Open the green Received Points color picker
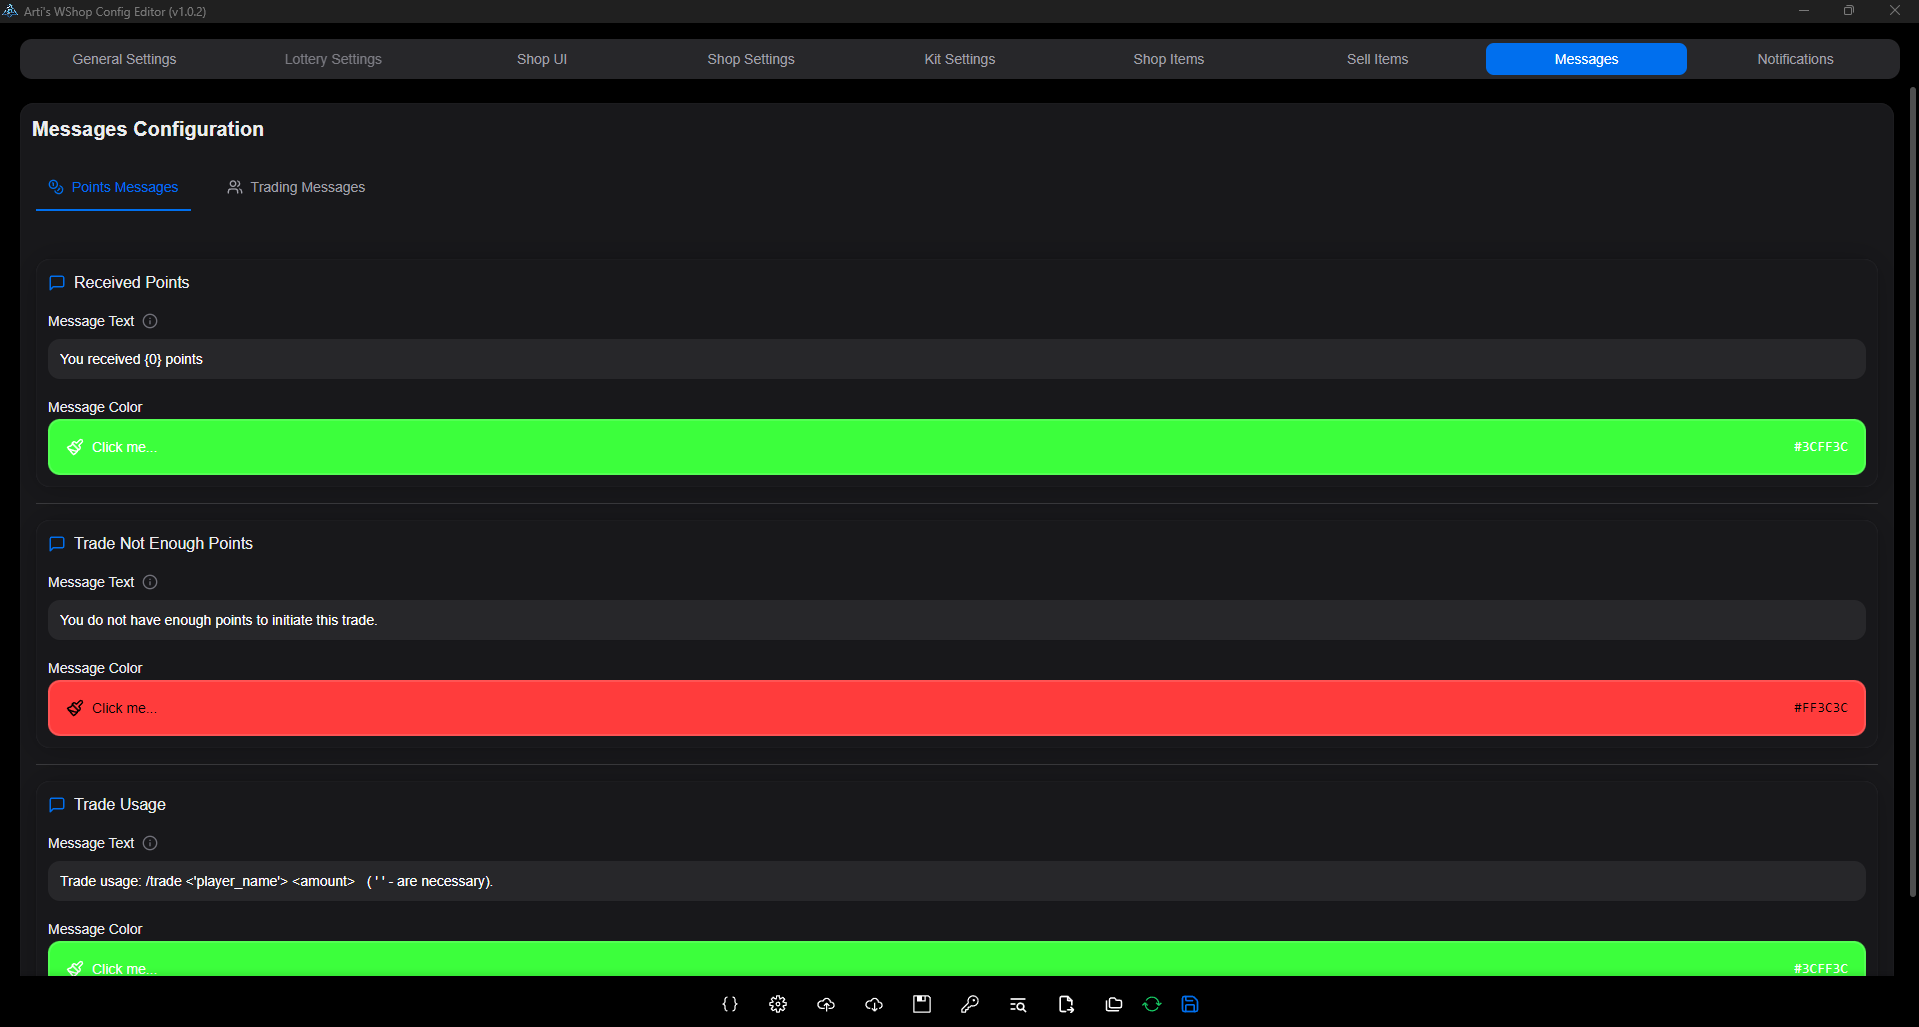The height and width of the screenshot is (1027, 1919). [956, 447]
